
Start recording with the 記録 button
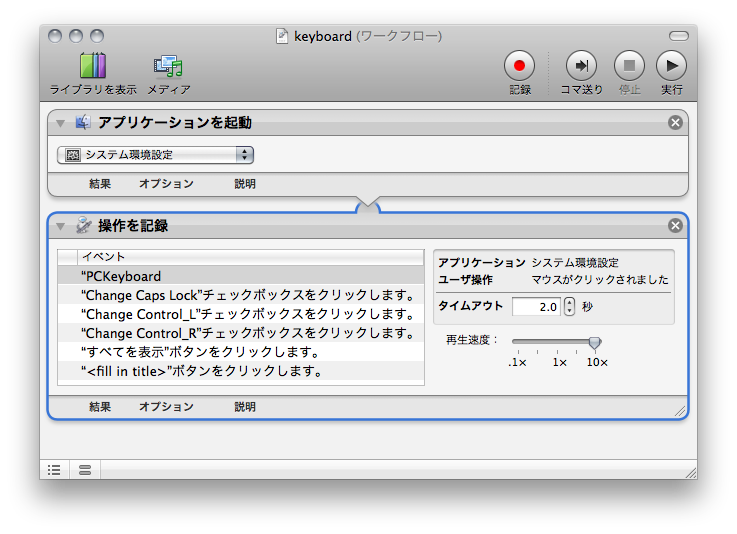coord(519,65)
